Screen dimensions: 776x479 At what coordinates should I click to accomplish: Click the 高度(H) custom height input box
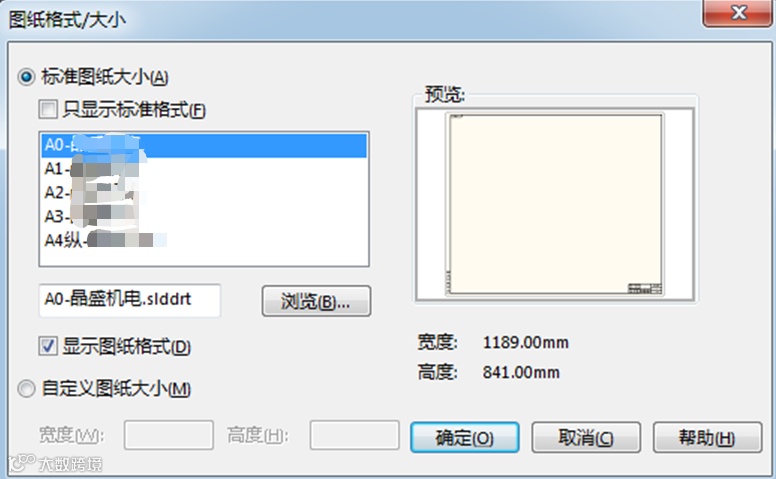354,435
